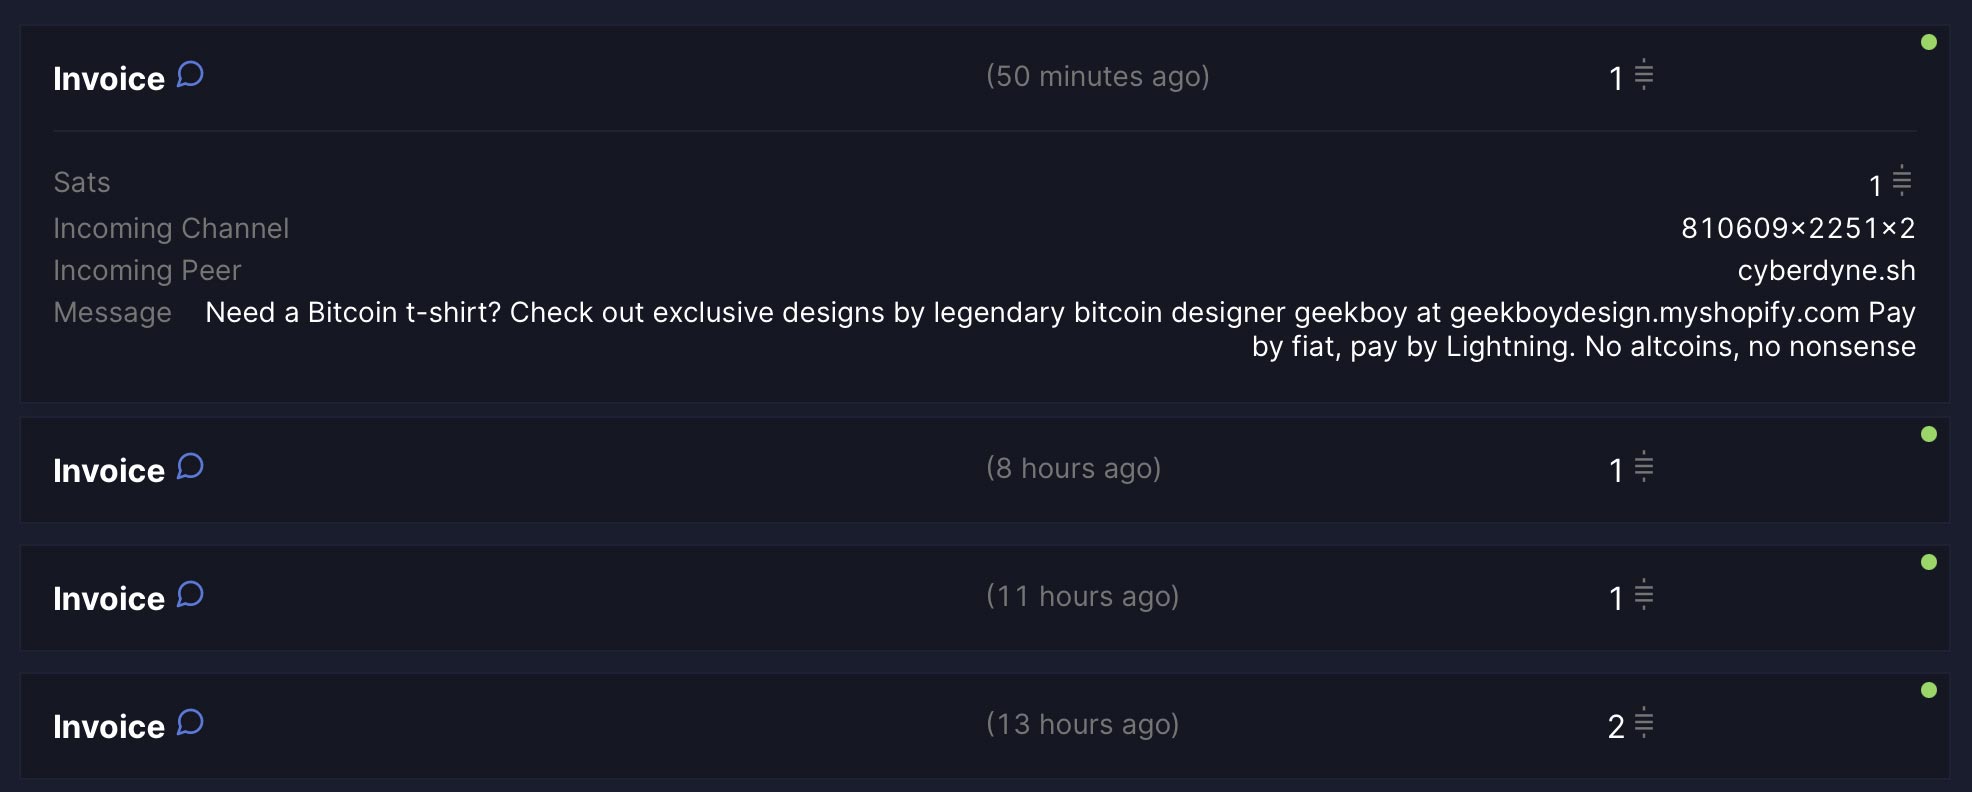Click sats symbol in 8-hour invoice row
Viewport: 1972px width, 792px height.
click(x=1644, y=466)
